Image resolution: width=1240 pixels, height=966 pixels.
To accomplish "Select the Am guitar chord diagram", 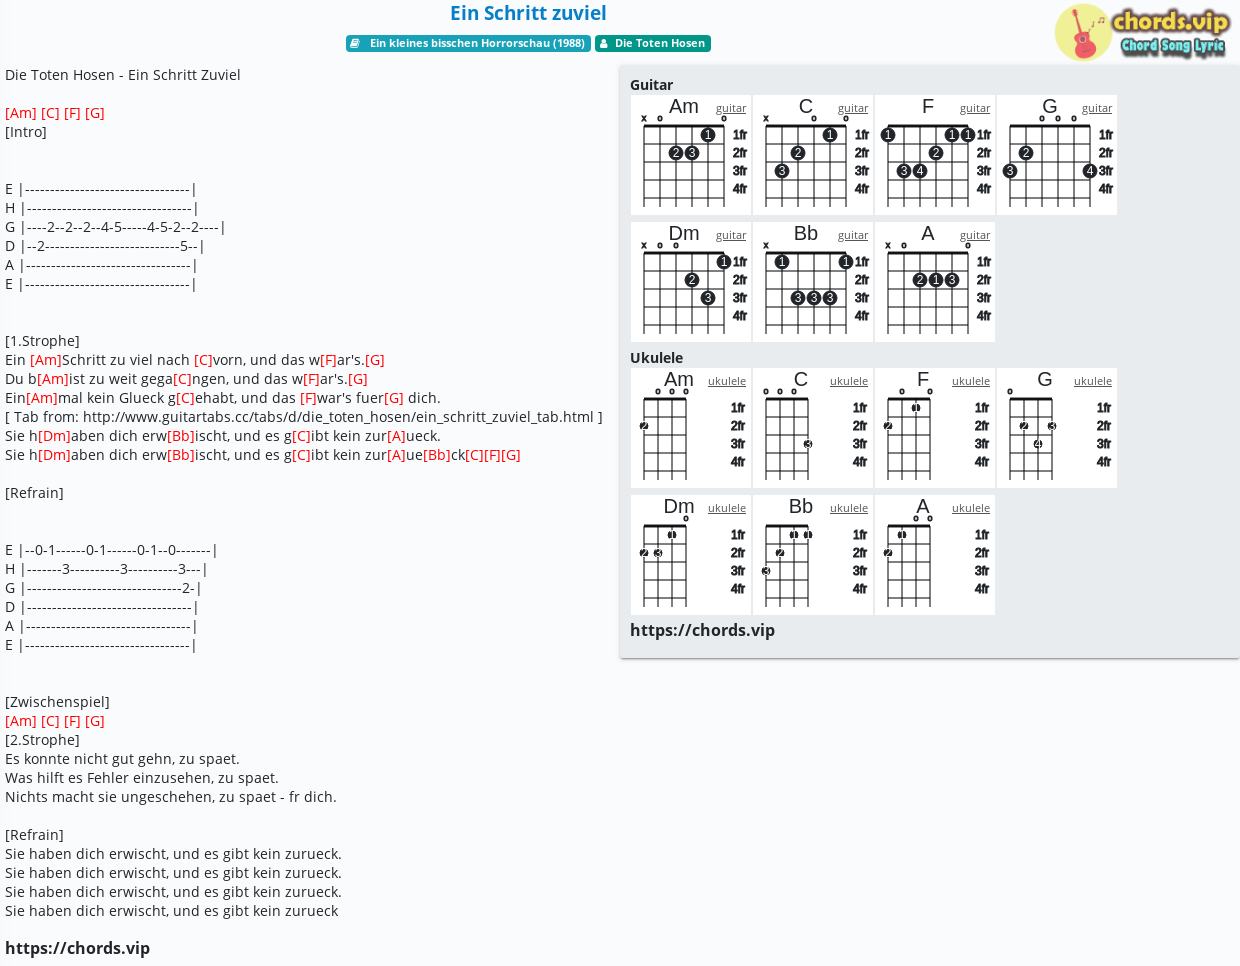I will pyautogui.click(x=691, y=155).
